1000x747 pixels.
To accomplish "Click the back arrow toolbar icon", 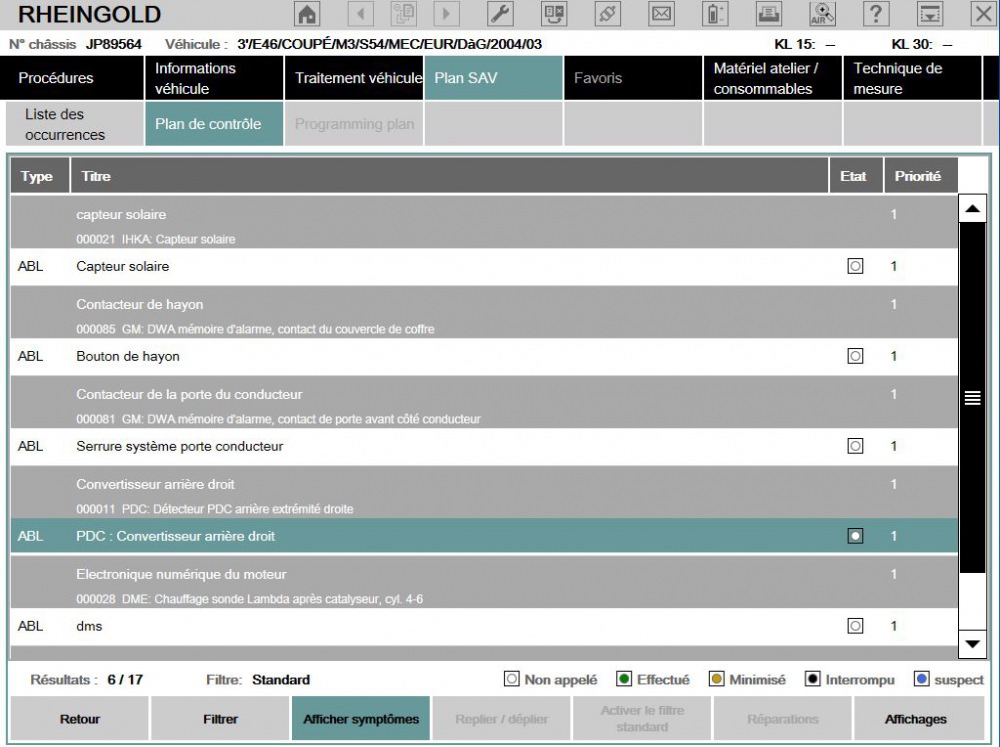I will click(361, 13).
